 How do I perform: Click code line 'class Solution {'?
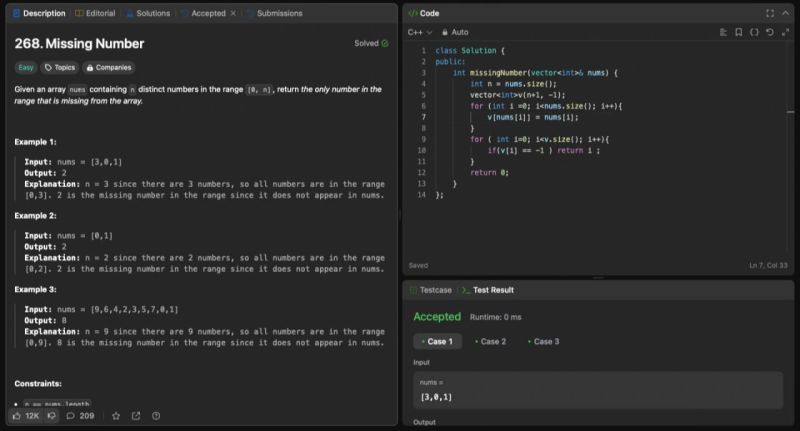[x=470, y=50]
